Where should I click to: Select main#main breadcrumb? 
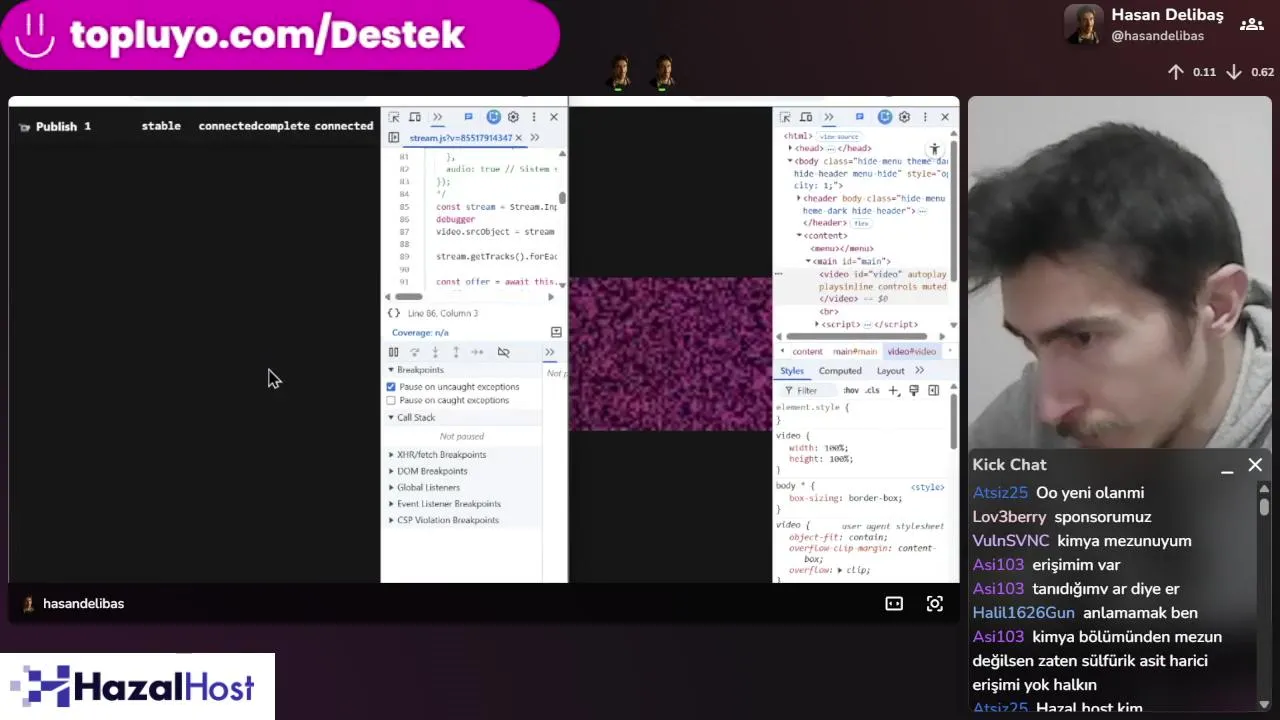[x=855, y=352]
